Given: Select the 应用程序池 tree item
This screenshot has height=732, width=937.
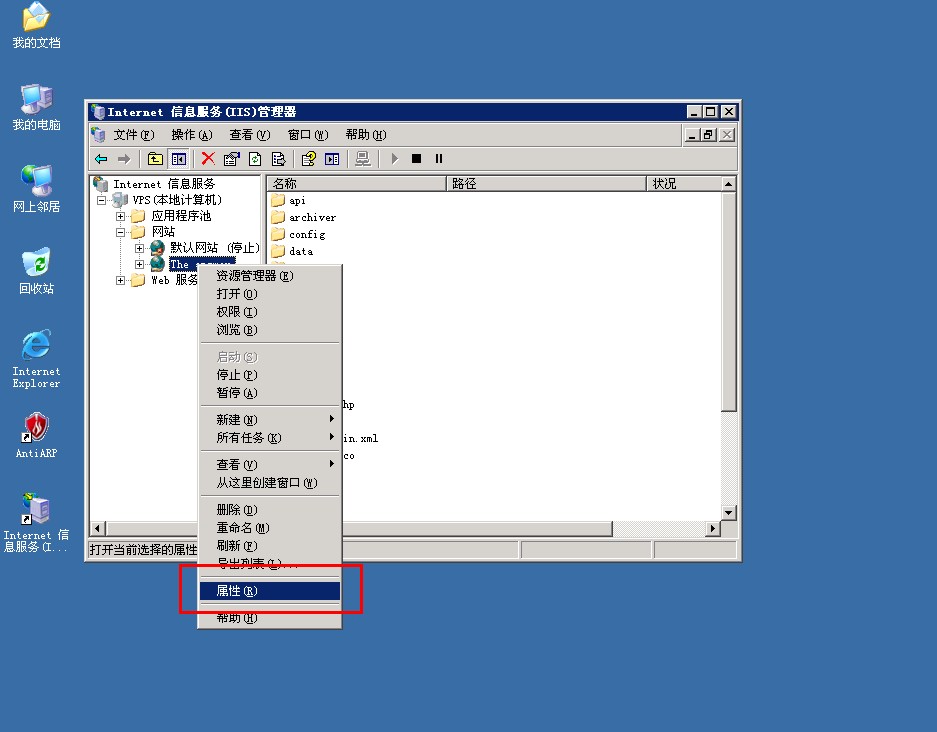Looking at the screenshot, I should click(x=181, y=216).
